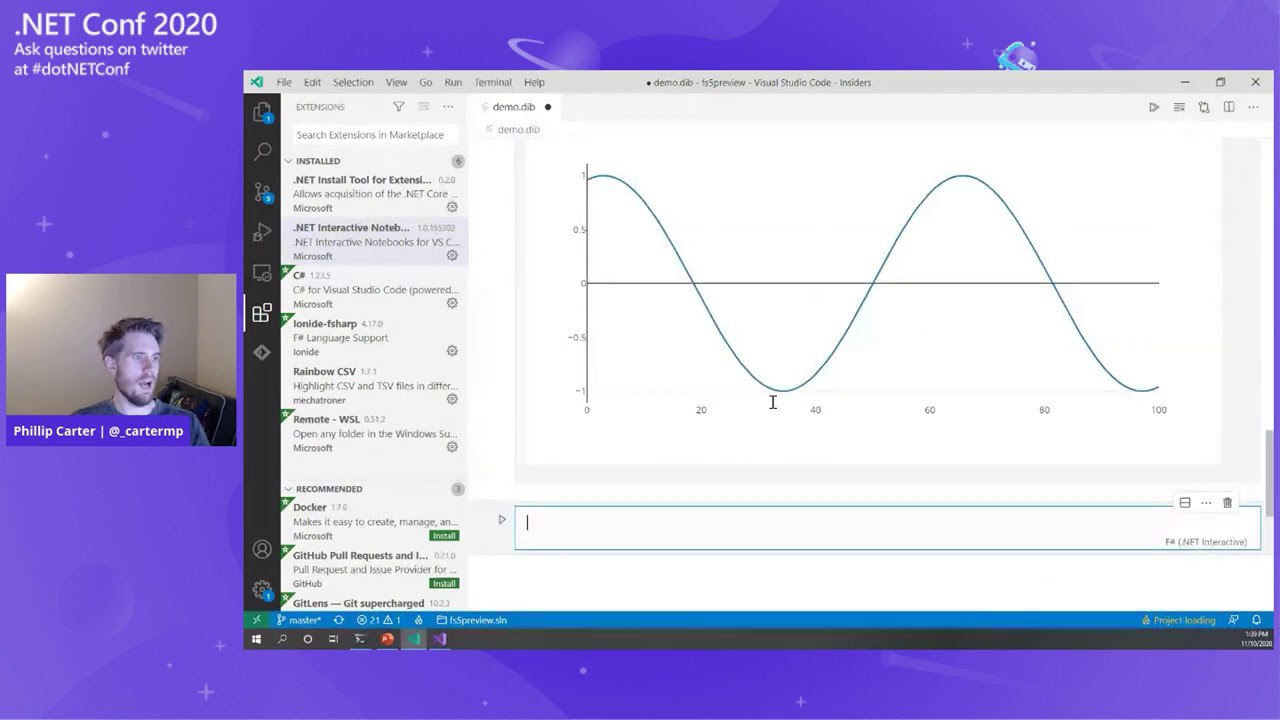Viewport: 1280px width, 720px height.
Task: Install the Docker extension
Action: (x=444, y=536)
